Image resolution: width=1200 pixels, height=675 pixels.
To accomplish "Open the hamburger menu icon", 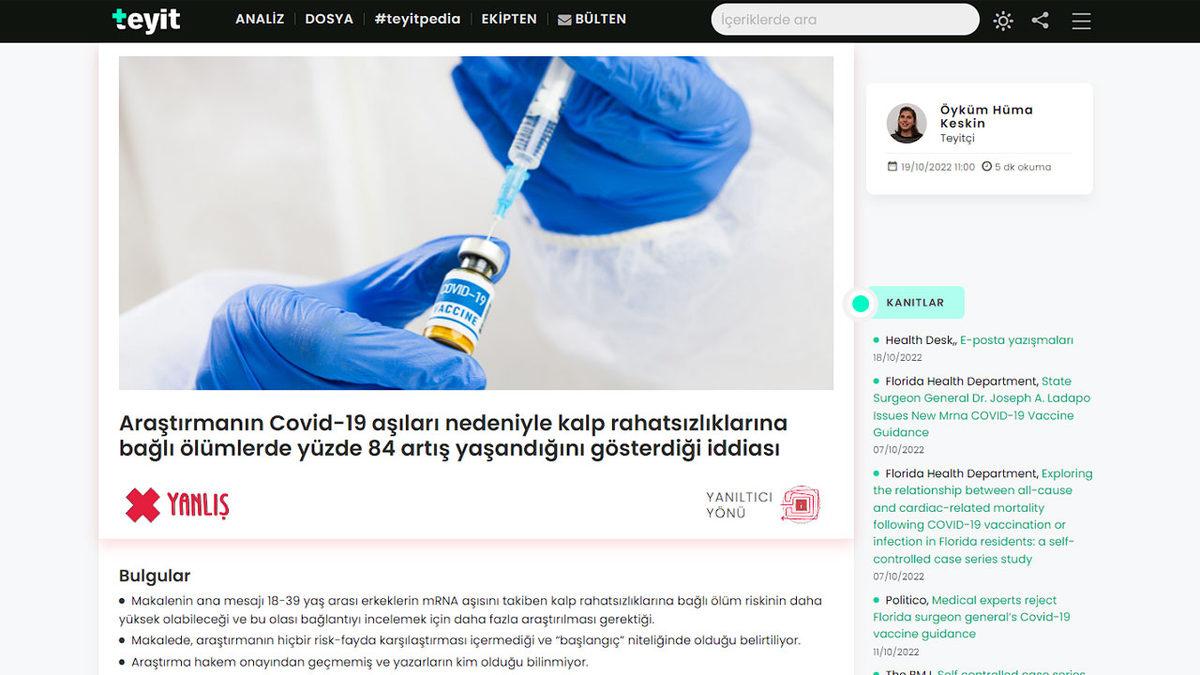I will coord(1081,20).
